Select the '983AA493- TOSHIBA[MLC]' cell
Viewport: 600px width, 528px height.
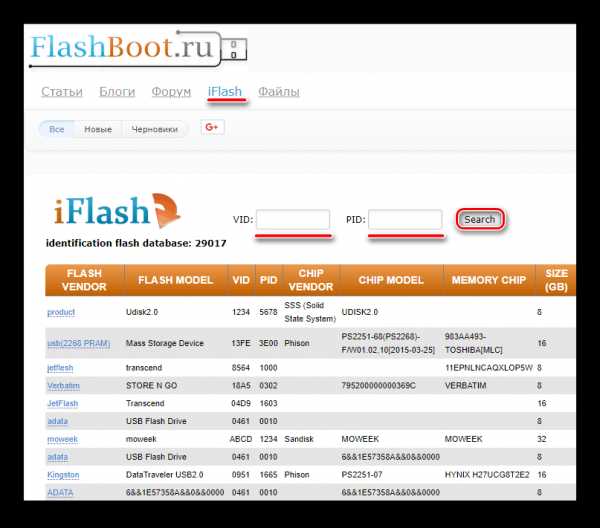tap(474, 343)
